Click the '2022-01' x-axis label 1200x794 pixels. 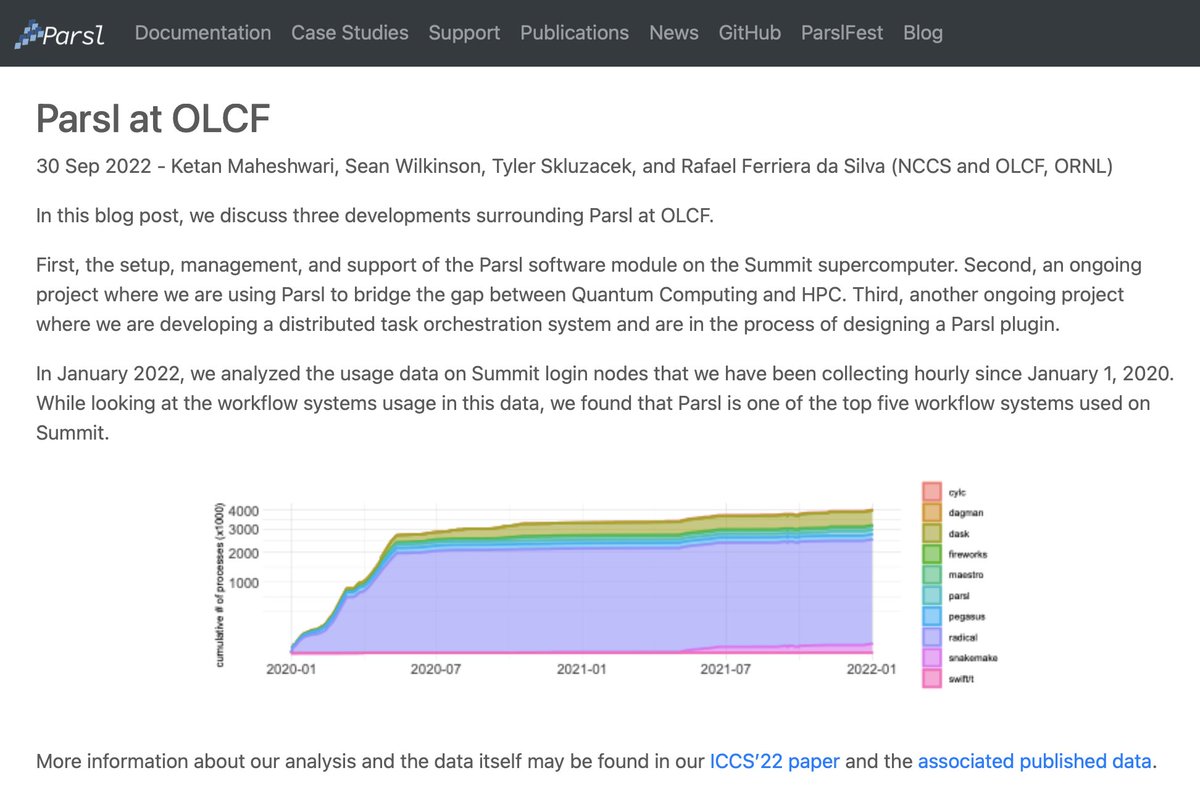872,669
